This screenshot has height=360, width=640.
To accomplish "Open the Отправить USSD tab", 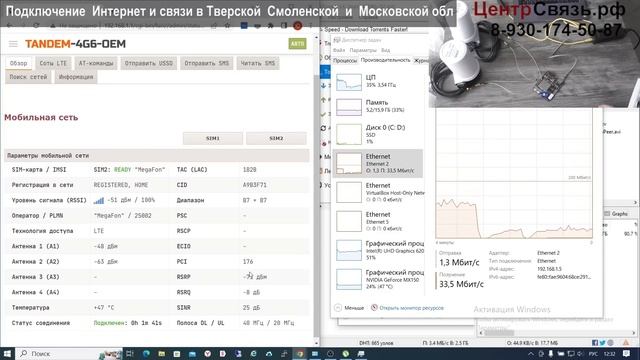I will click(x=149, y=63).
